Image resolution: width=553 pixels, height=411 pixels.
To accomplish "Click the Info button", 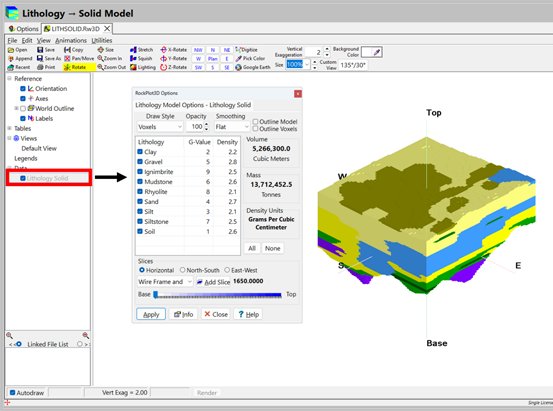I will click(184, 314).
